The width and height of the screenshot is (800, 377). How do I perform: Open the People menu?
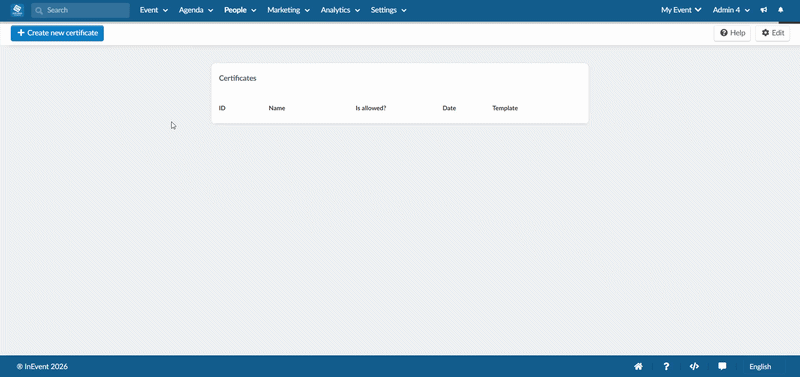pos(240,10)
